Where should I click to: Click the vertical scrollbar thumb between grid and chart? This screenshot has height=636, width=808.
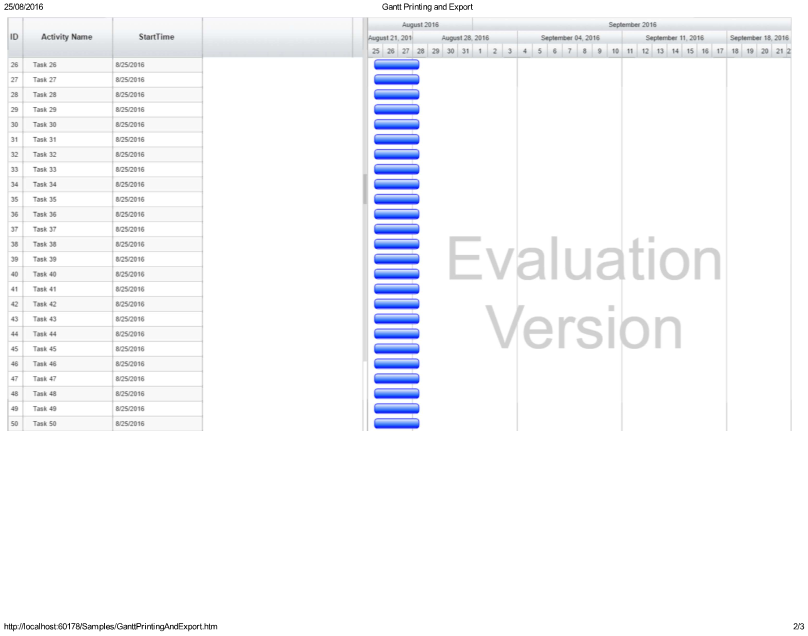[x=365, y=189]
